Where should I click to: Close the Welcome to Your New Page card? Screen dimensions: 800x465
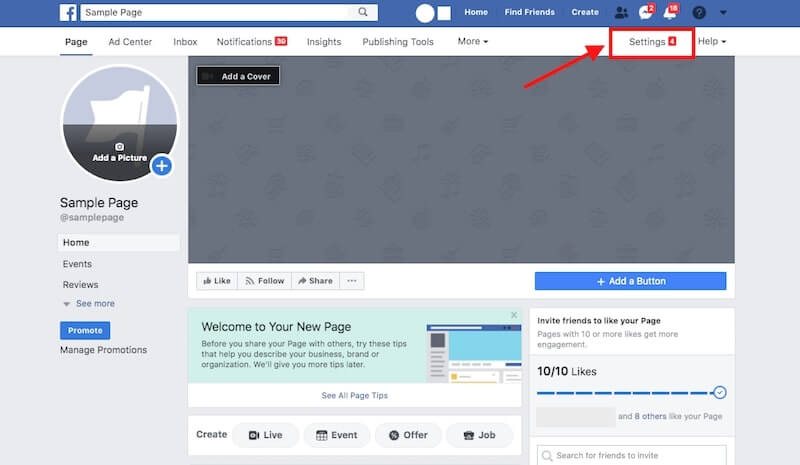pos(514,315)
